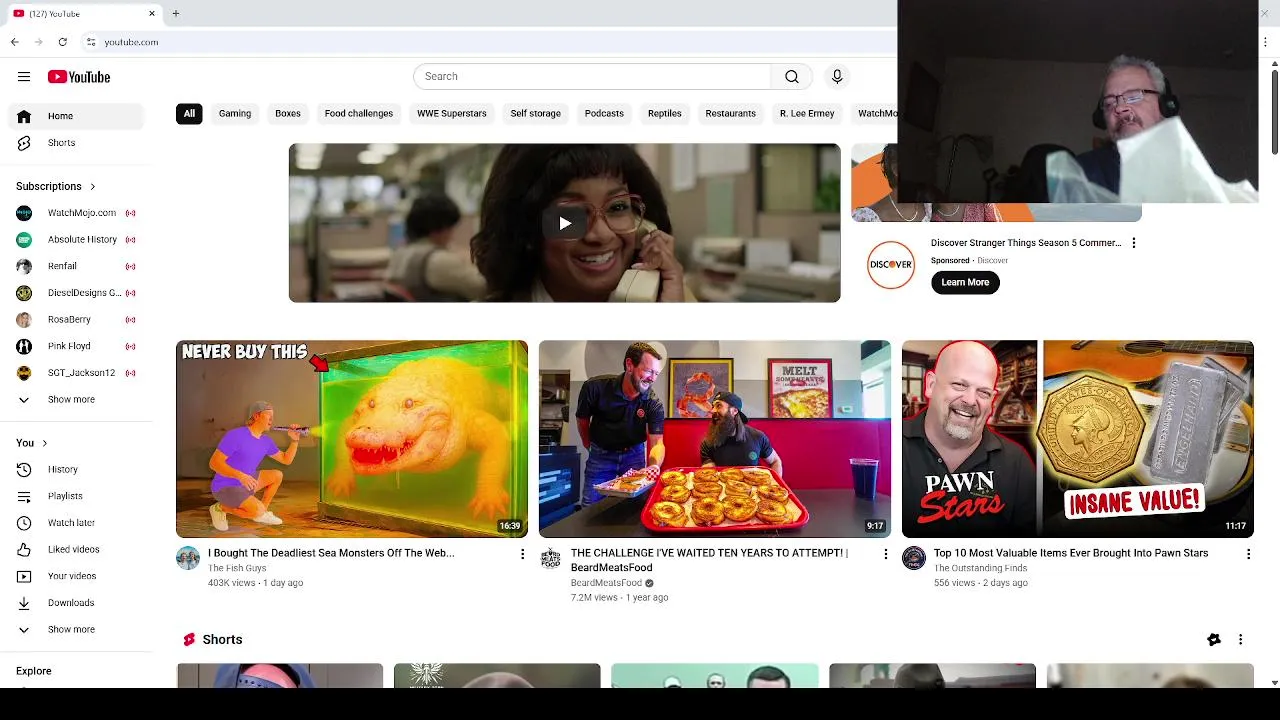Click the browser reload button
1280x720 pixels.
(62, 42)
